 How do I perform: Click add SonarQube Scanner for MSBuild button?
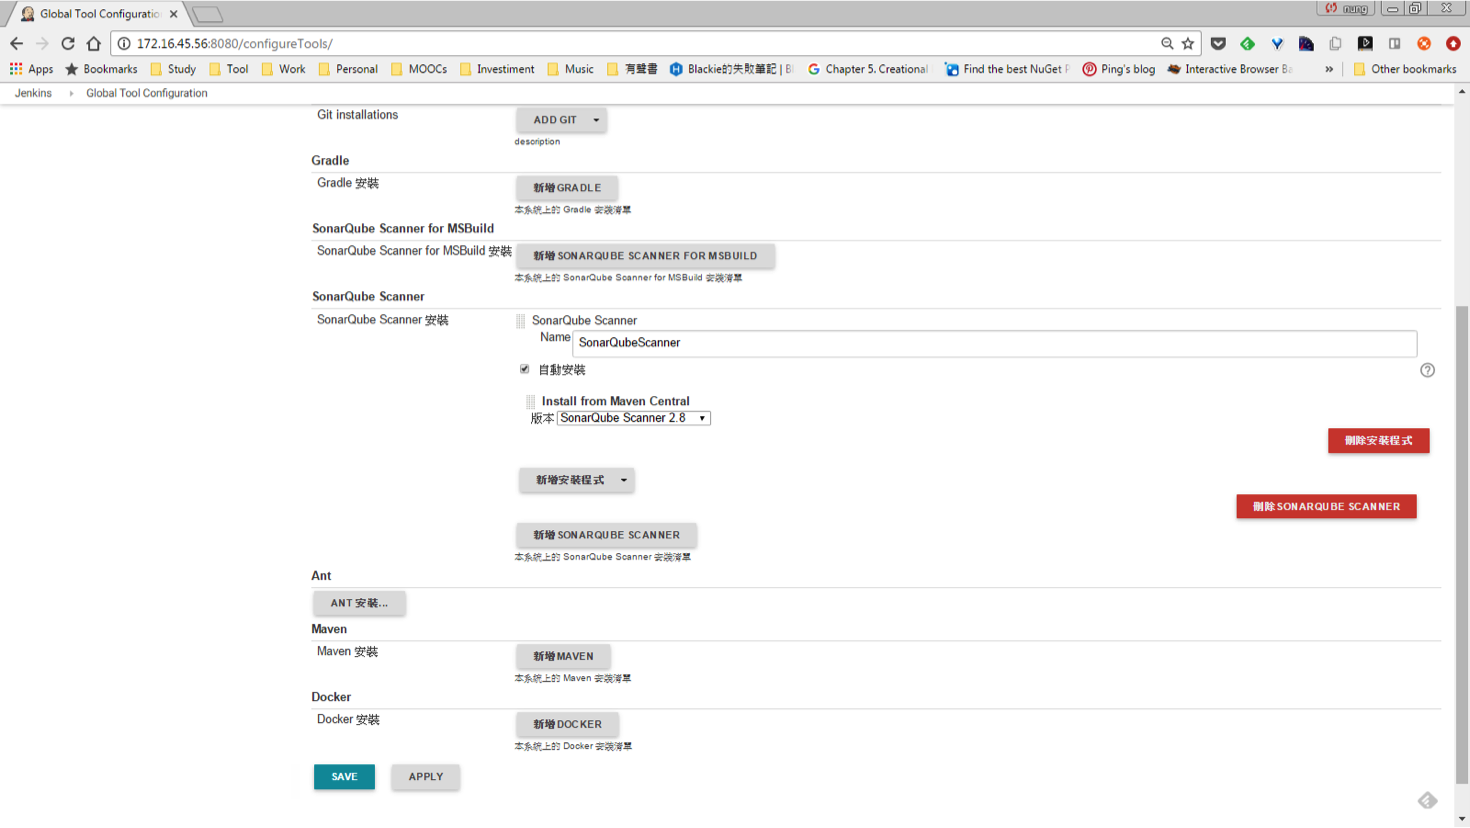[645, 256]
